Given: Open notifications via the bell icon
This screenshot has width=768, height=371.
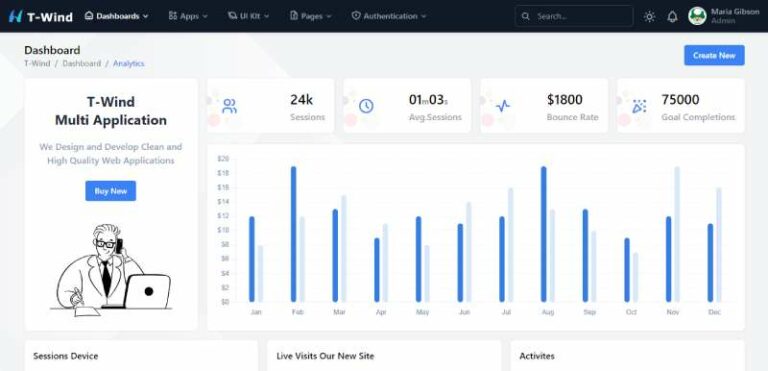Looking at the screenshot, I should pyautogui.click(x=672, y=16).
